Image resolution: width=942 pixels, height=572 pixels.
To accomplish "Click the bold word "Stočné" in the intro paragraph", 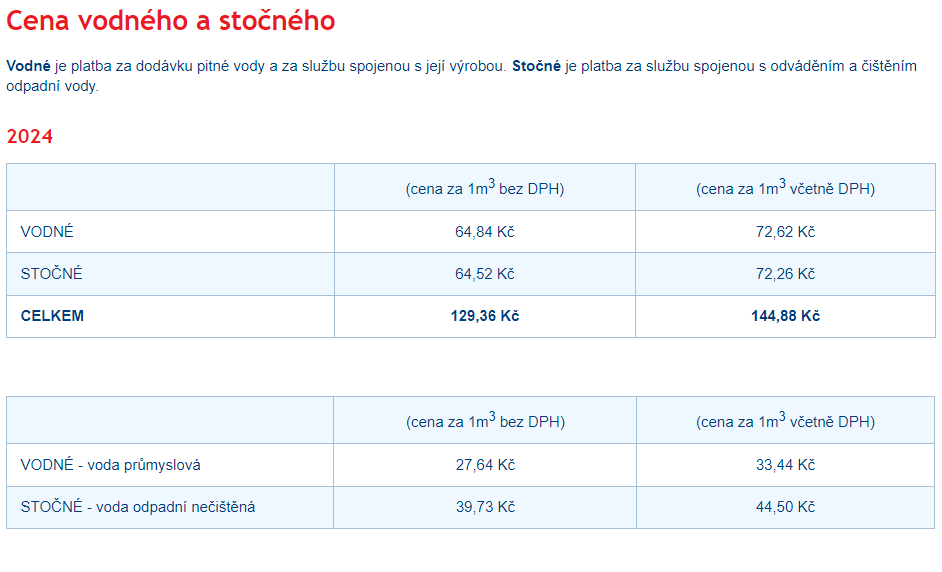I will point(536,66).
